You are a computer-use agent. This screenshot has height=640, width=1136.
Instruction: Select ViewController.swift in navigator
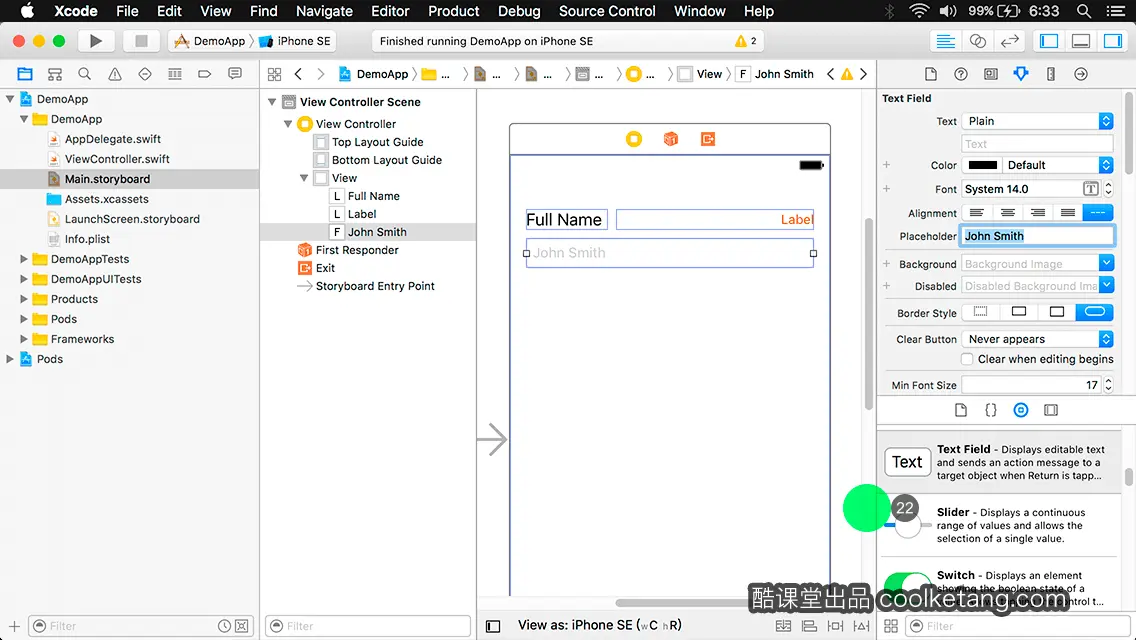tap(117, 159)
